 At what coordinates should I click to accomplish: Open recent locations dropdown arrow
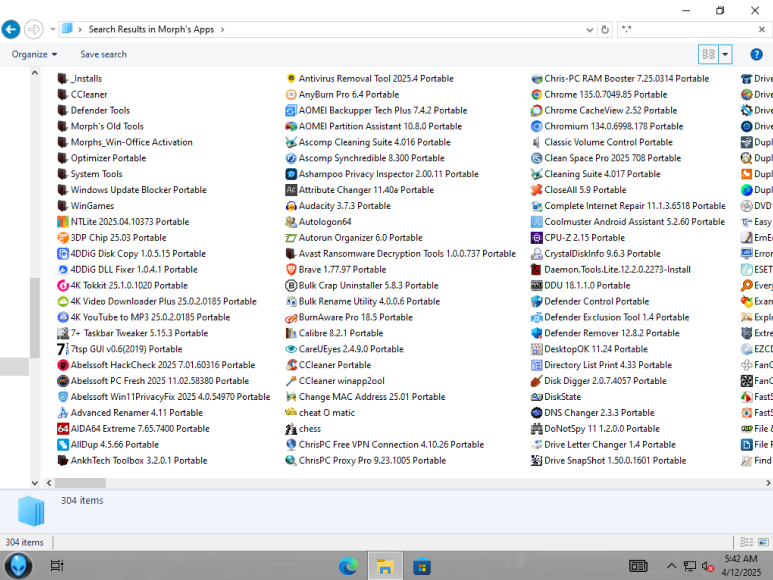(52, 29)
